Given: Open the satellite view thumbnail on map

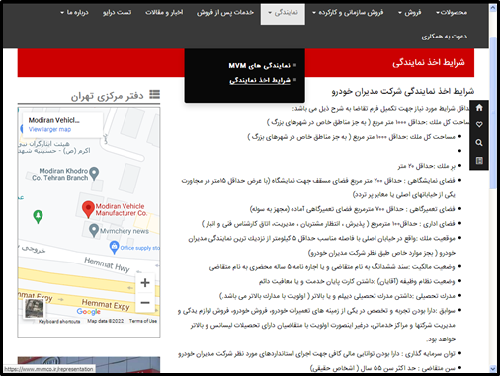Looking at the screenshot, I should (34, 309).
